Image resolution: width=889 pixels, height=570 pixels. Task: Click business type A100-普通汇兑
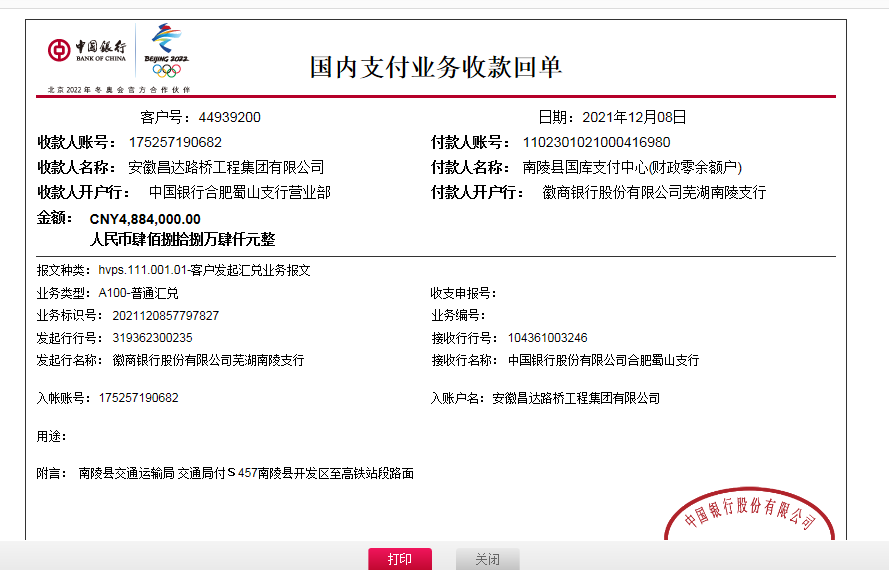tap(138, 293)
